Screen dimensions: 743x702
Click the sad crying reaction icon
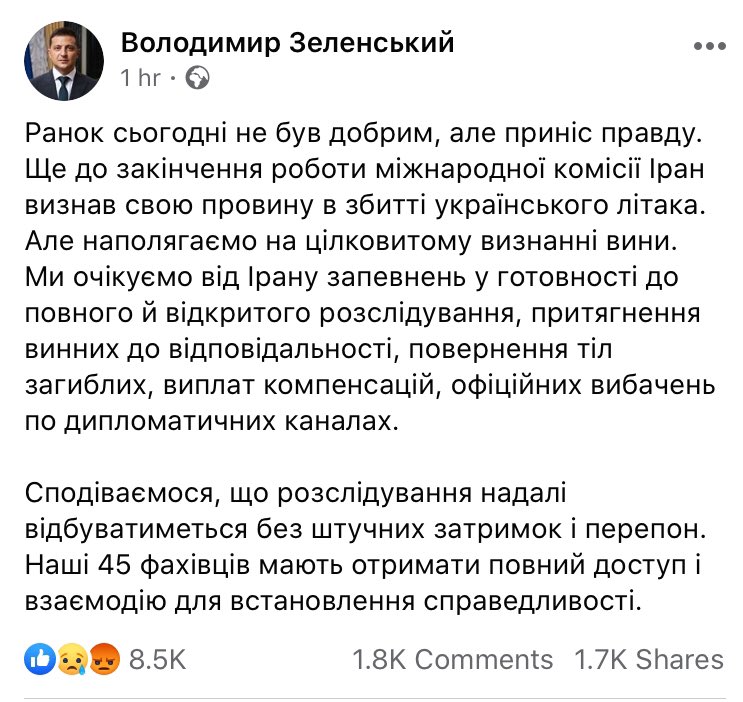pyautogui.click(x=68, y=659)
